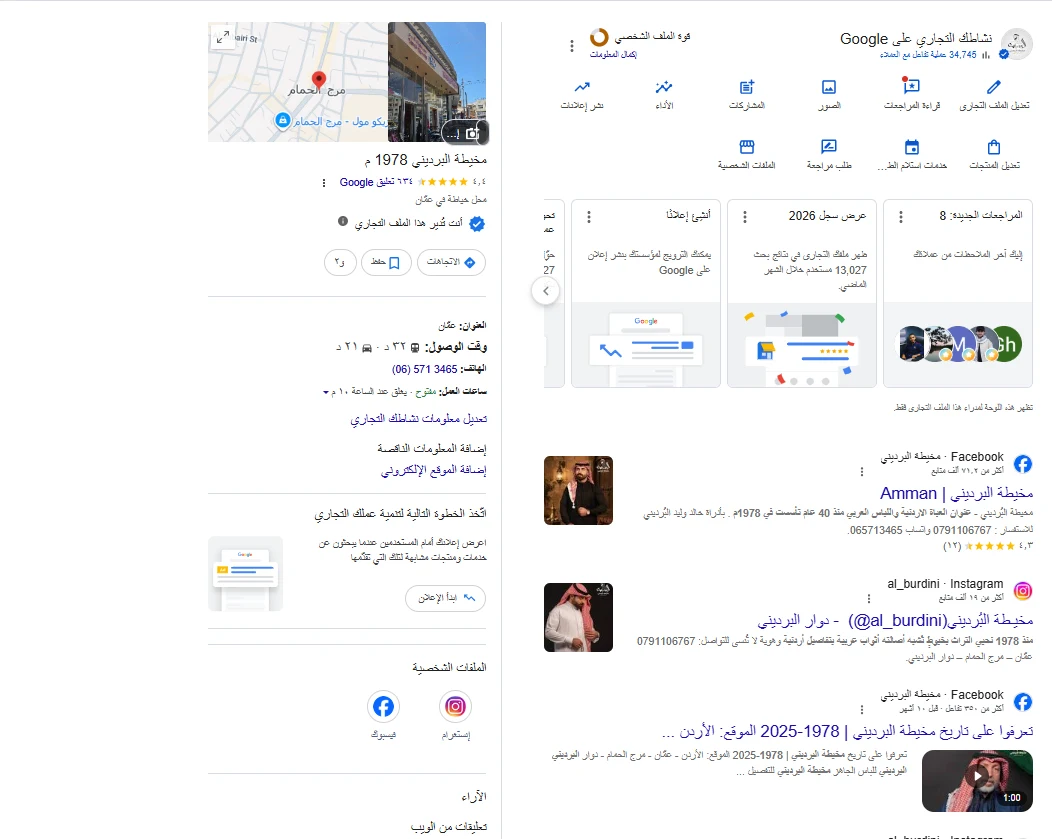The image size is (1052, 839).
Task: Open three-dot menu of Facebook history video result
Action: click(862, 710)
